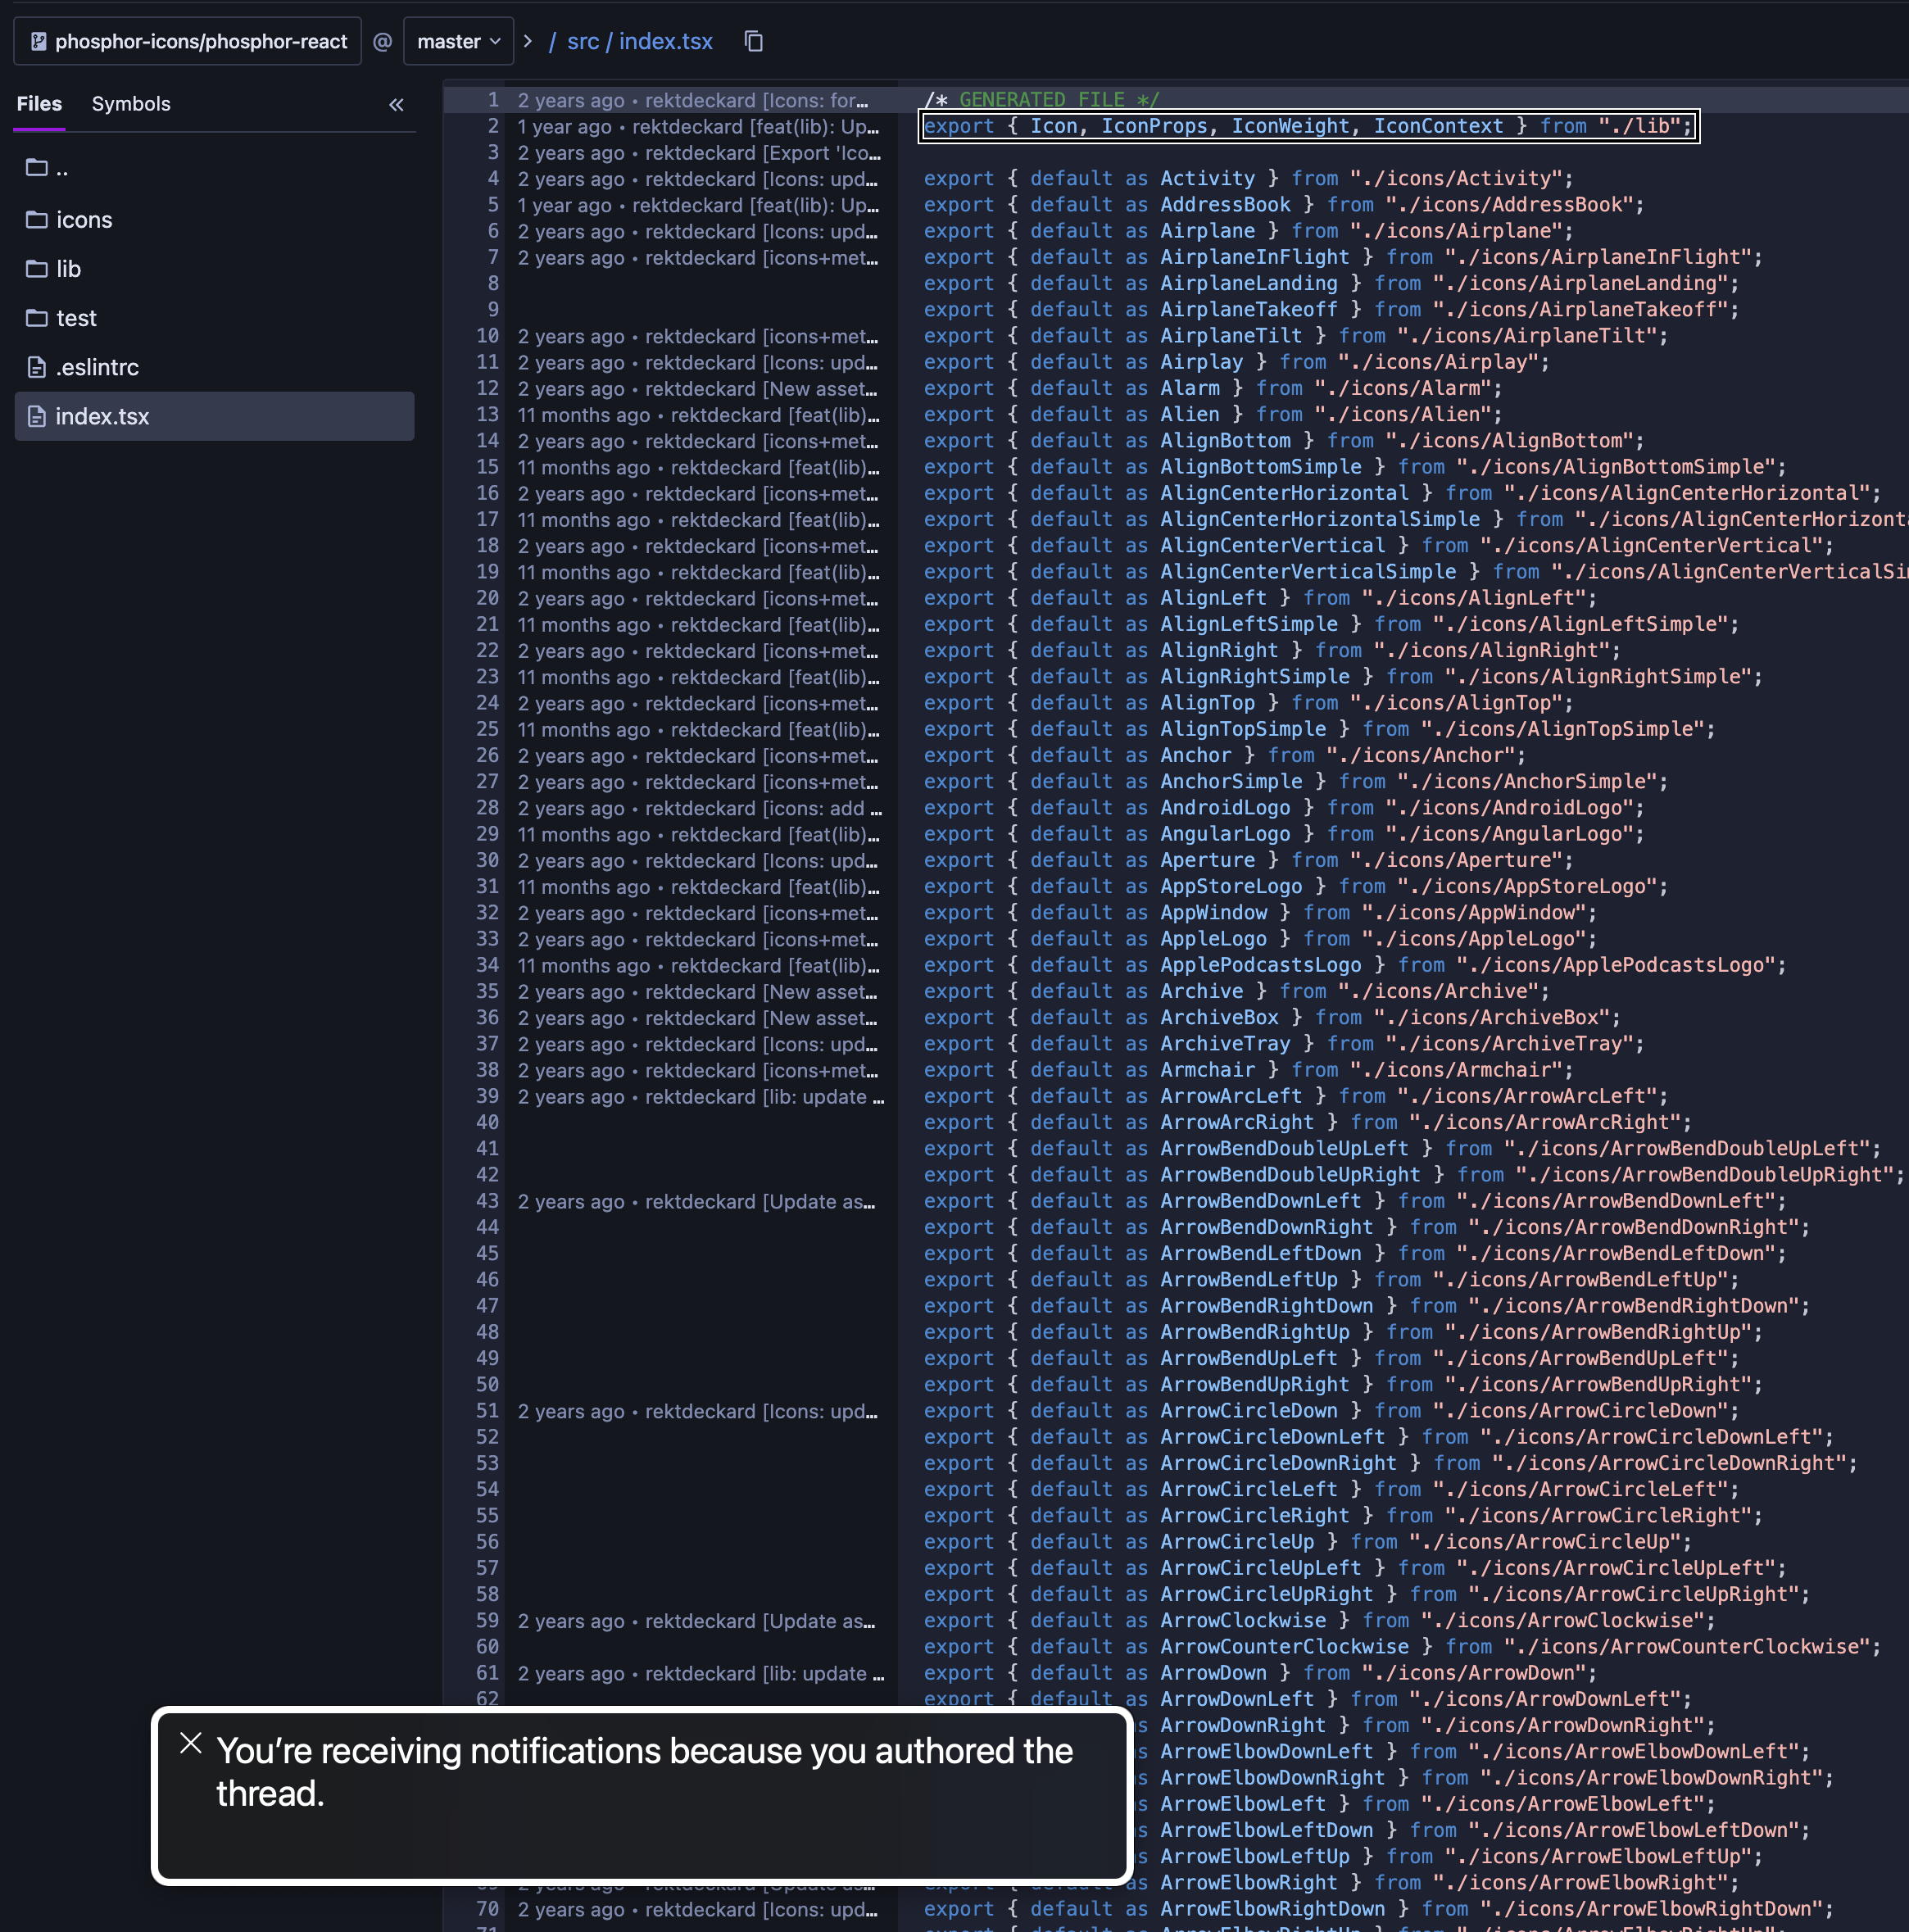Image resolution: width=1909 pixels, height=1932 pixels.
Task: Click the repository icon beside phosphor-react
Action: coord(38,41)
